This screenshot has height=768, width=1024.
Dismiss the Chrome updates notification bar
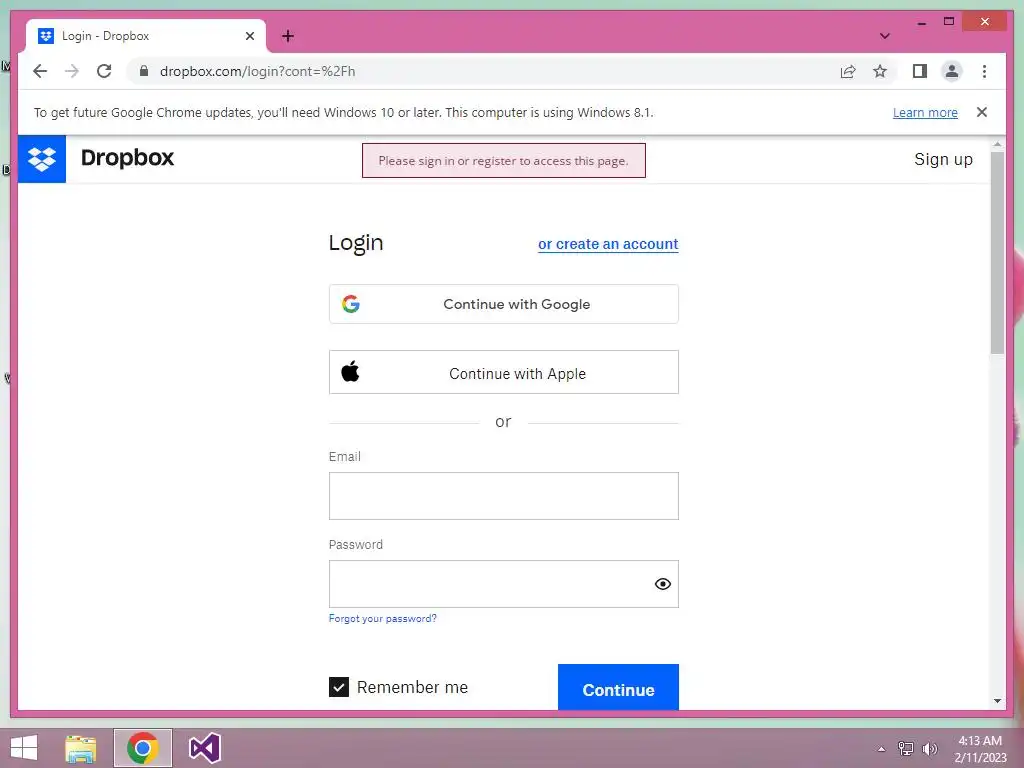coord(982,112)
